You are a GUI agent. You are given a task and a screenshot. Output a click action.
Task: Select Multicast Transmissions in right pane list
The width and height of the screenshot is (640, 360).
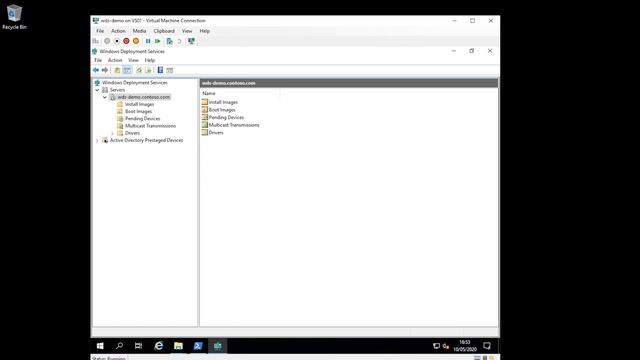(234, 125)
